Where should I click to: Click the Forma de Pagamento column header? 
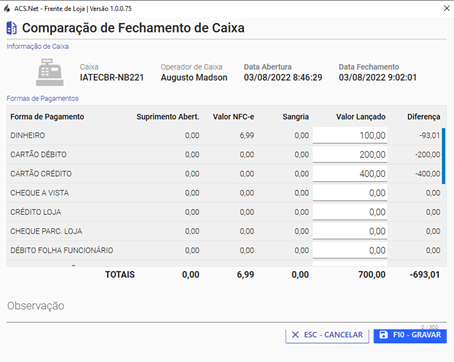[47, 117]
